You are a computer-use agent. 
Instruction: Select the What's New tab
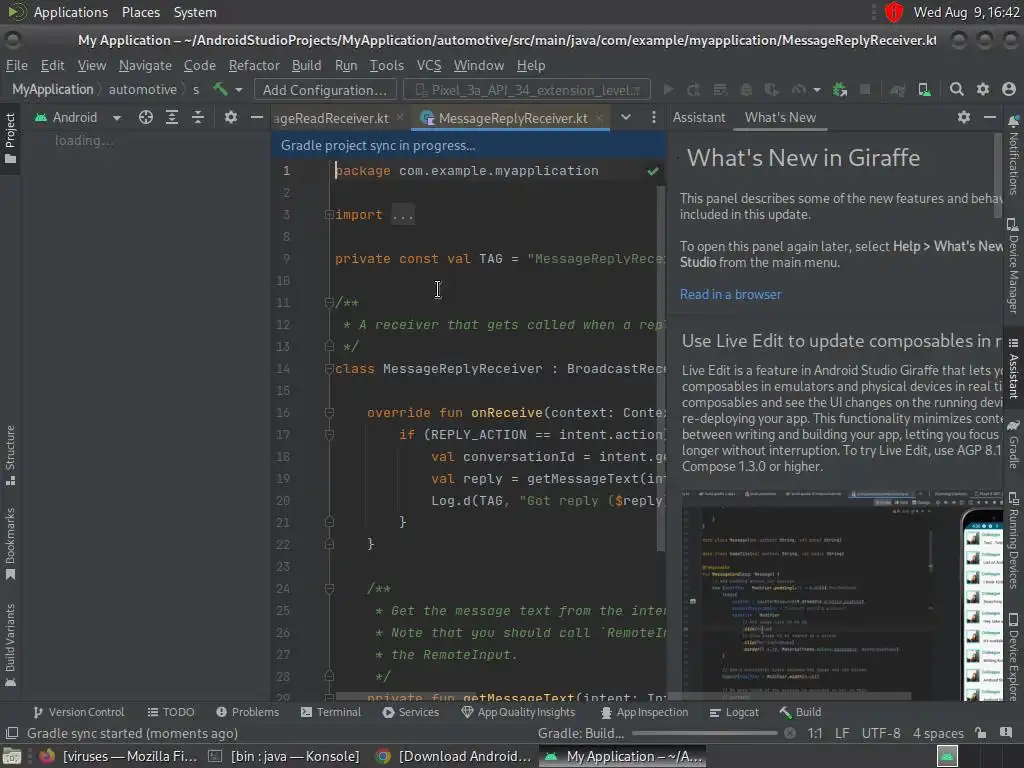(780, 118)
